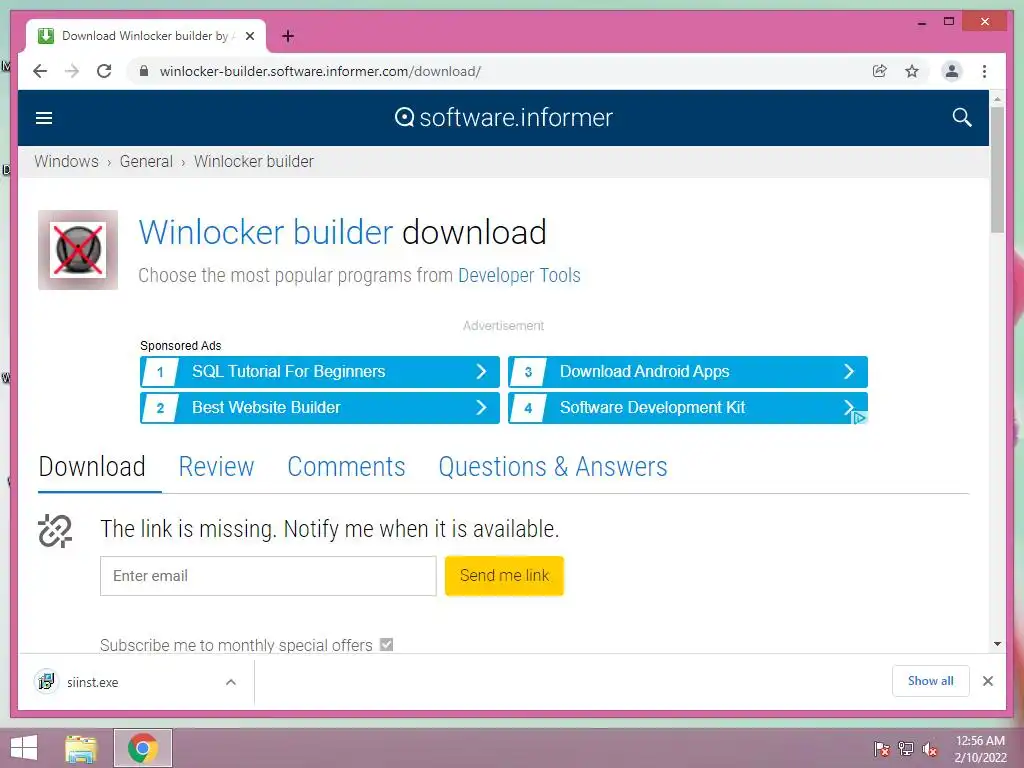Expand options arrow for siinst.exe download

(231, 682)
